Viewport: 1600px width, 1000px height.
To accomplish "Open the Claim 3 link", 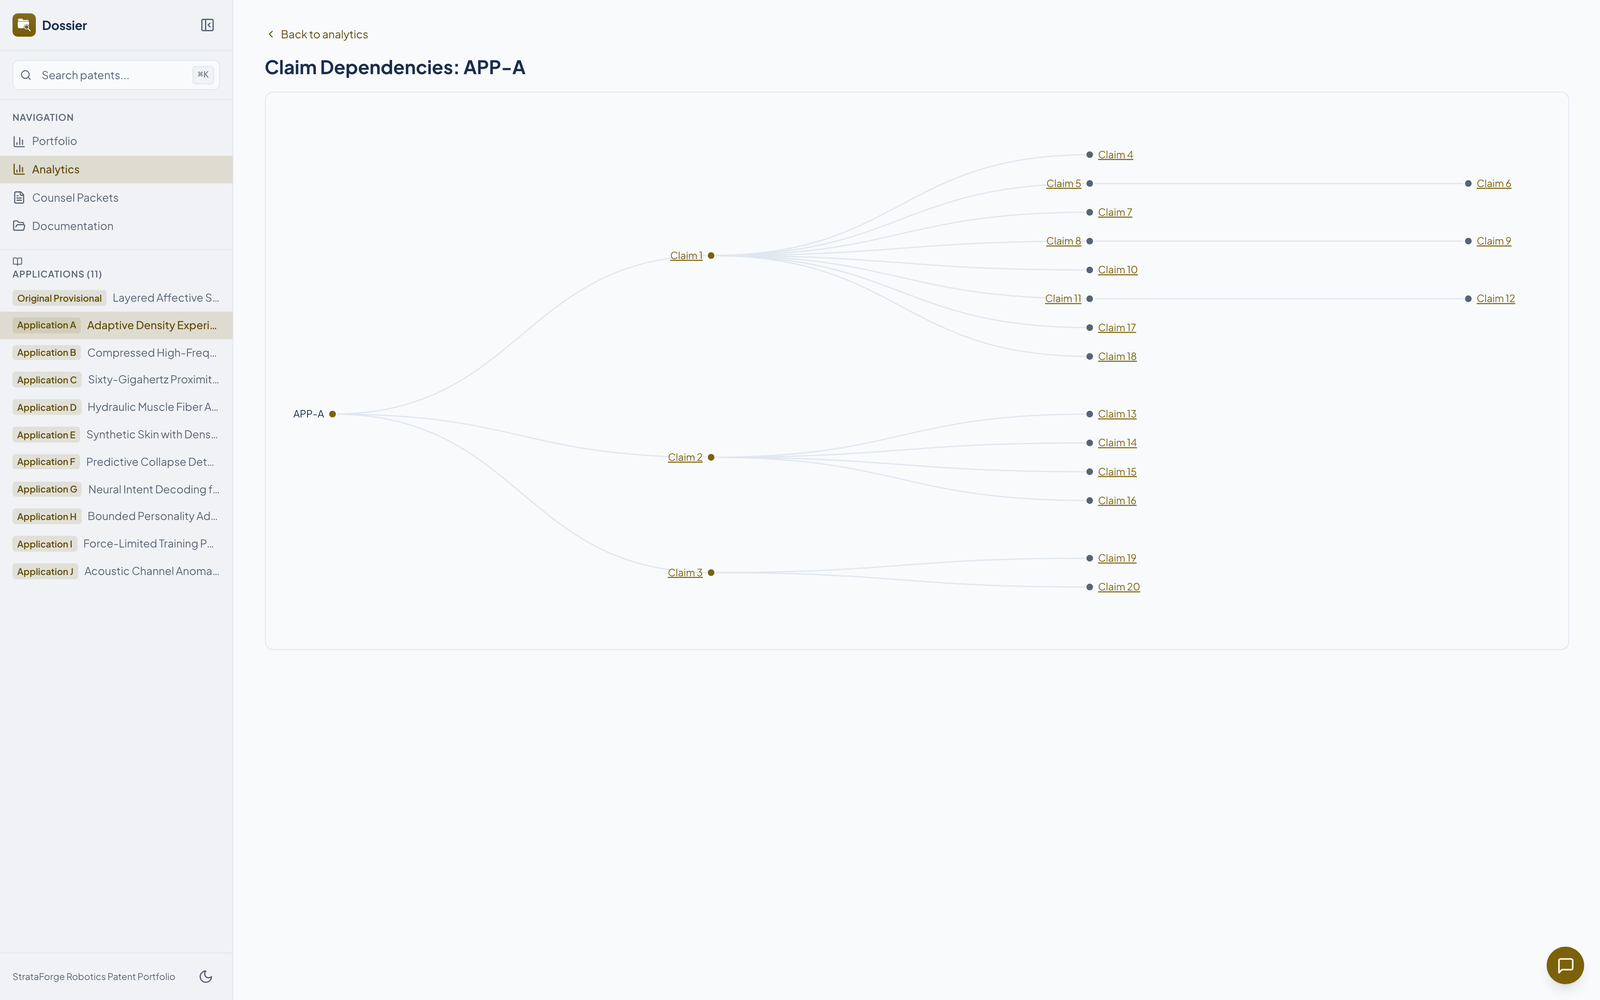I will click(x=685, y=573).
